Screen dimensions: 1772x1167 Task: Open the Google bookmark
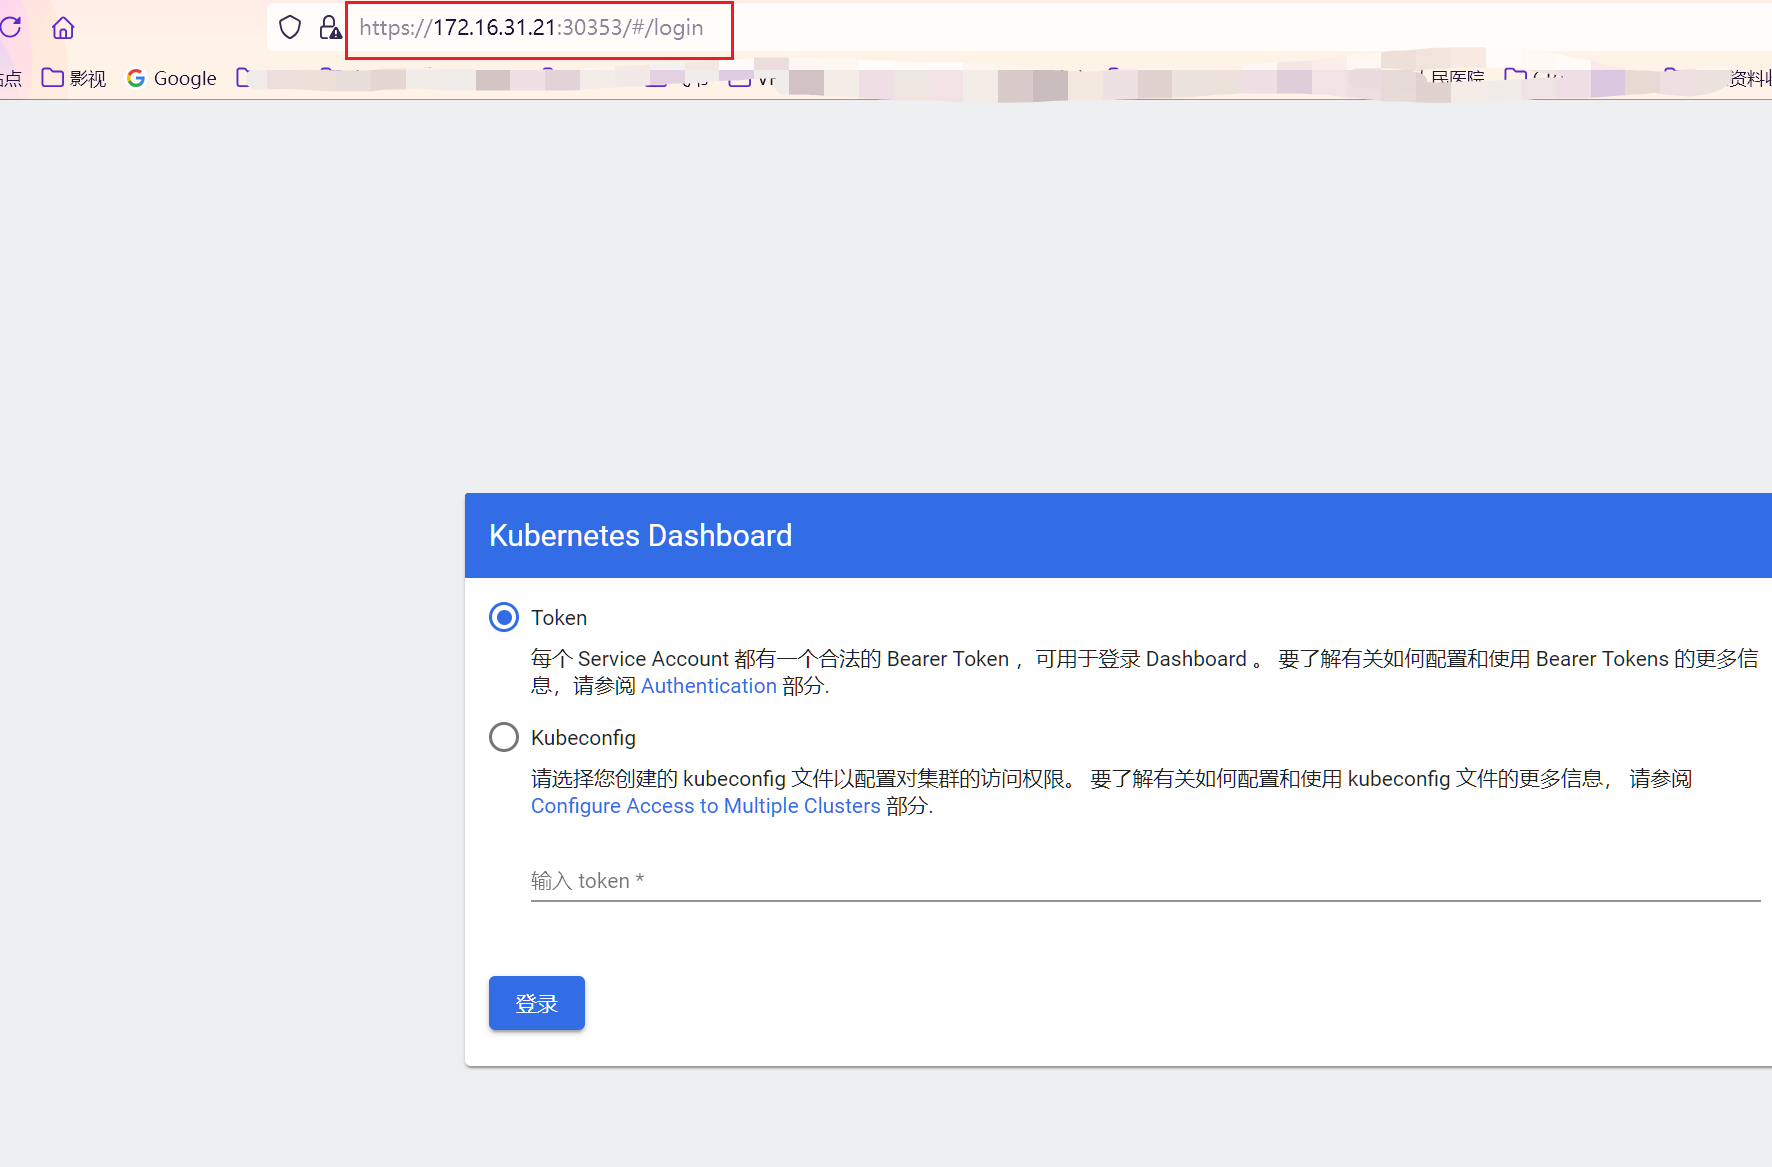coord(172,78)
